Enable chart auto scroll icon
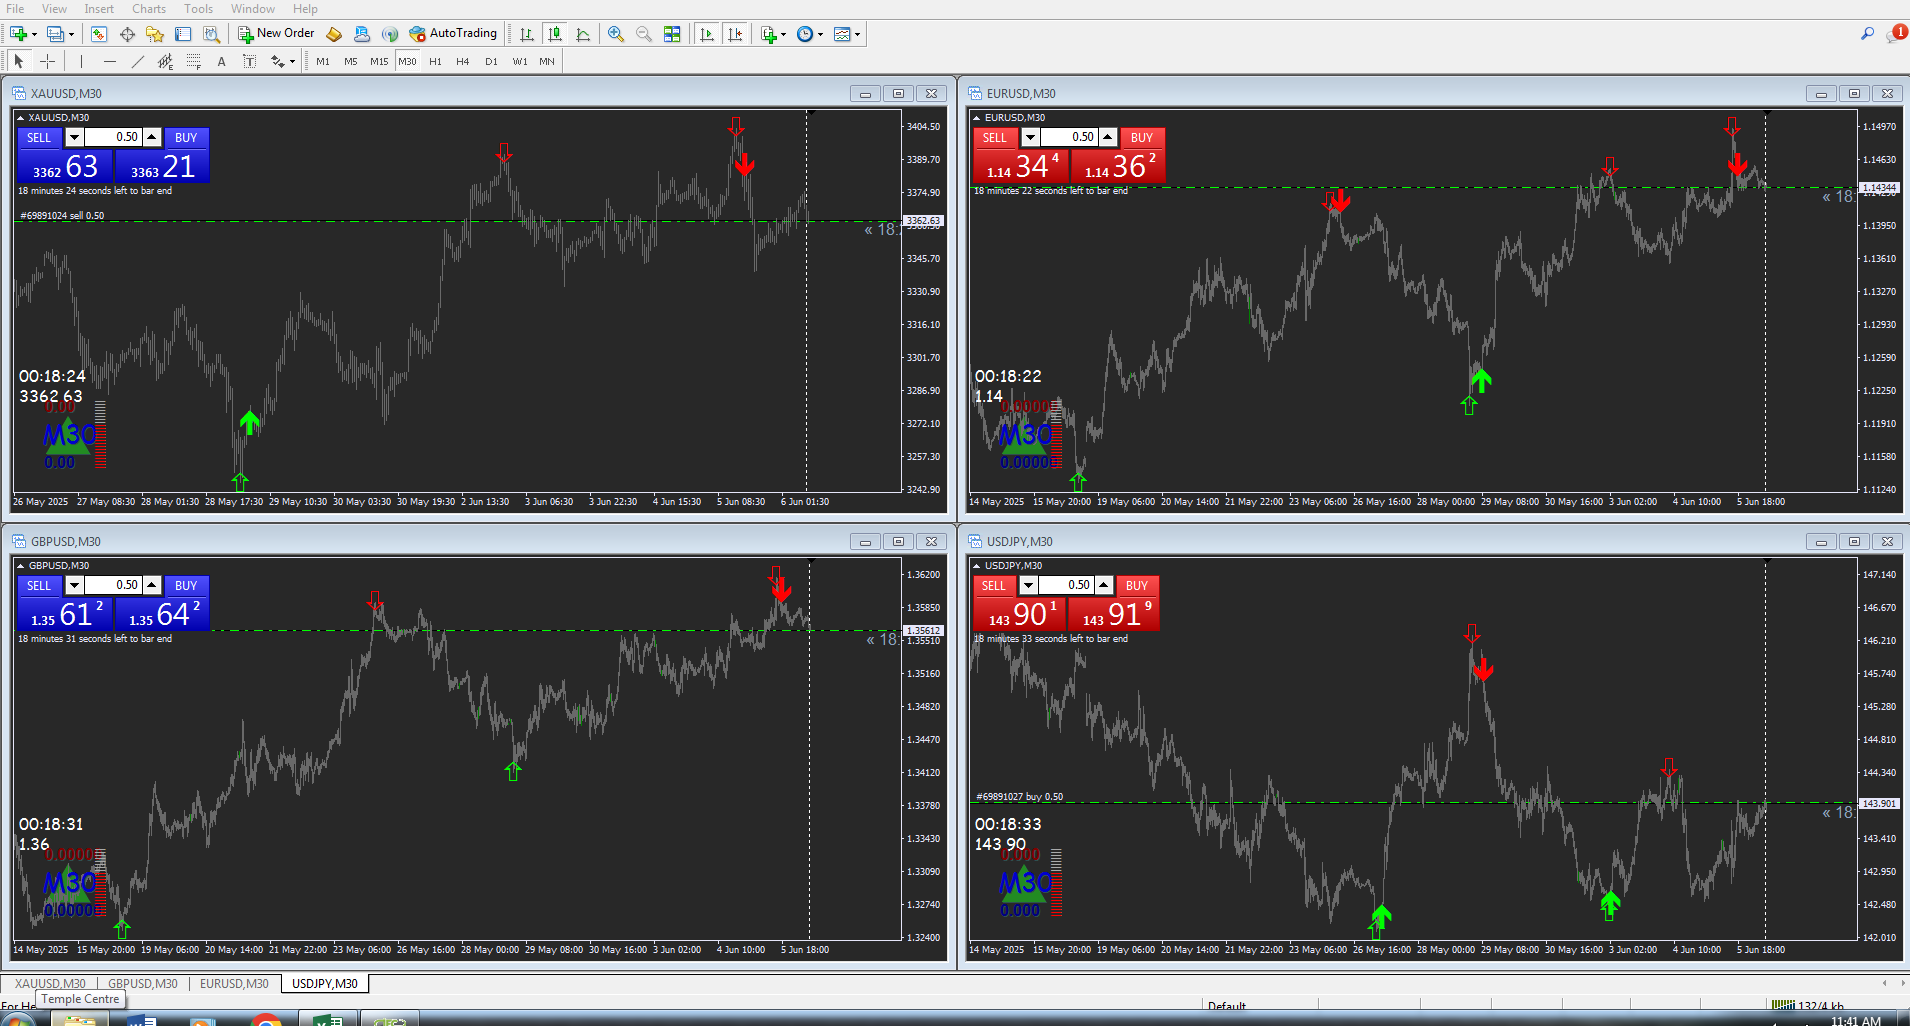Image resolution: width=1910 pixels, height=1026 pixels. [x=707, y=34]
